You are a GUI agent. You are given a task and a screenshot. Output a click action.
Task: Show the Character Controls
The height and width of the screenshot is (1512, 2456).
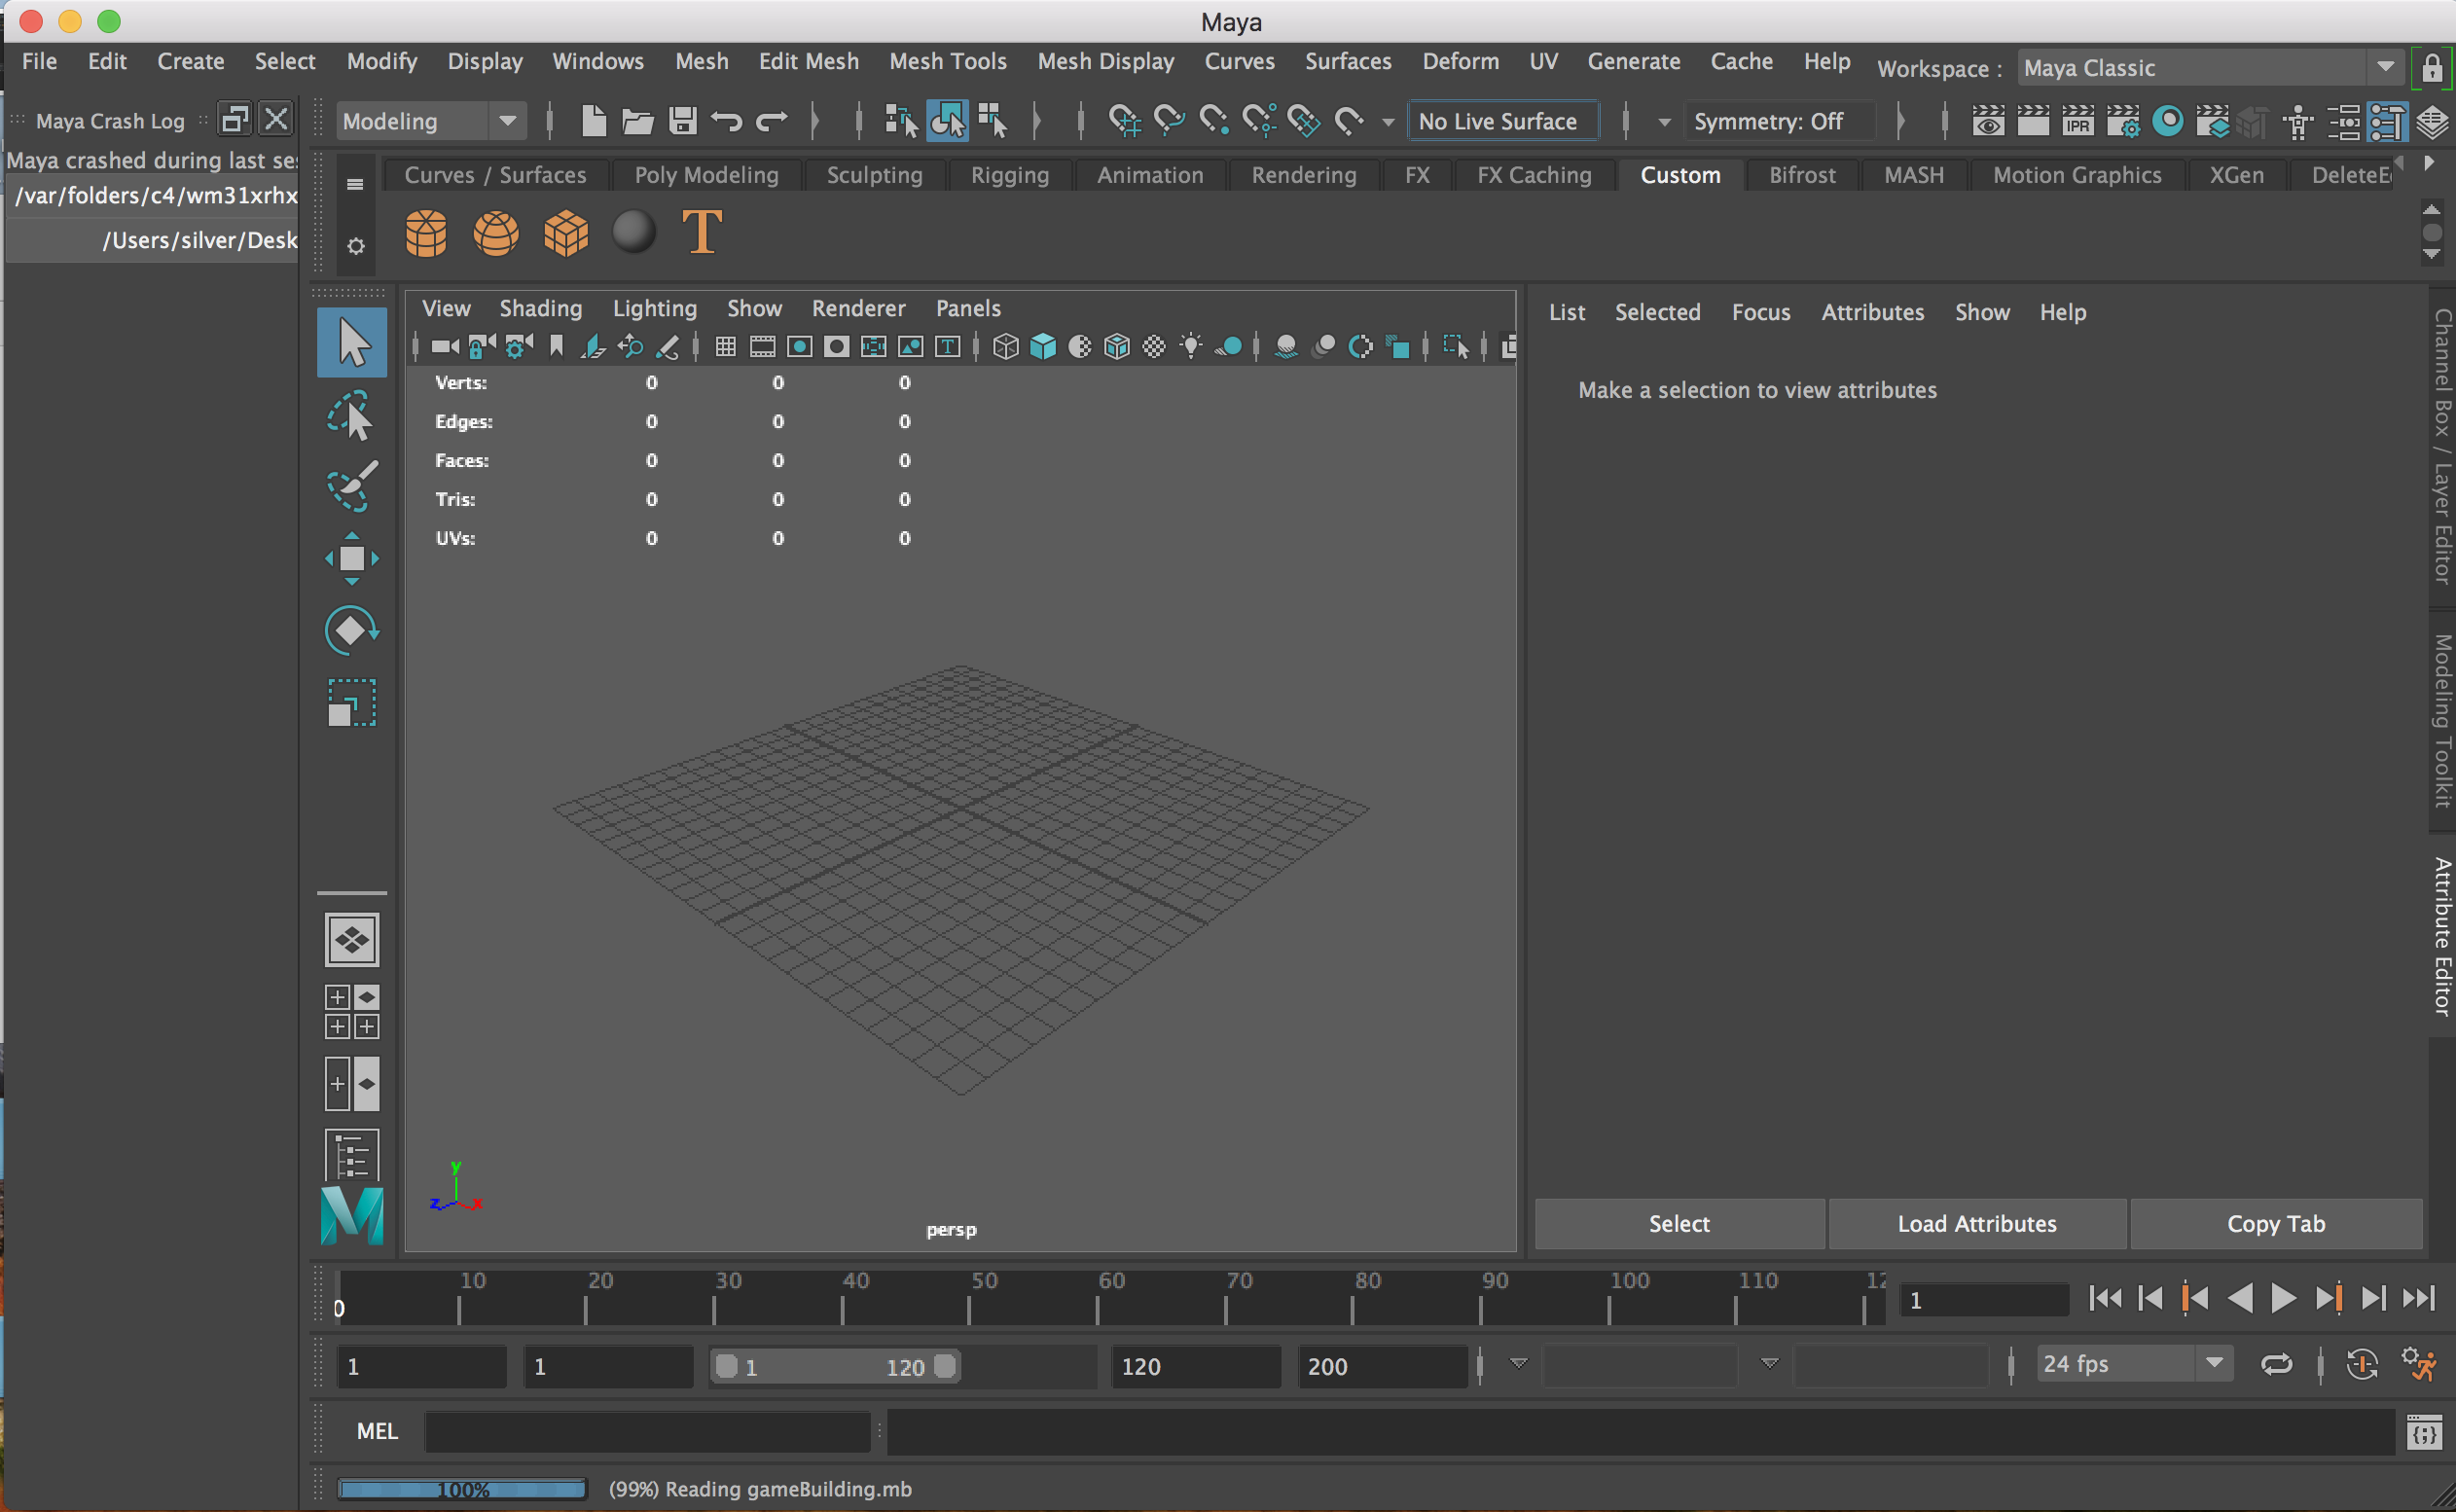(2298, 121)
